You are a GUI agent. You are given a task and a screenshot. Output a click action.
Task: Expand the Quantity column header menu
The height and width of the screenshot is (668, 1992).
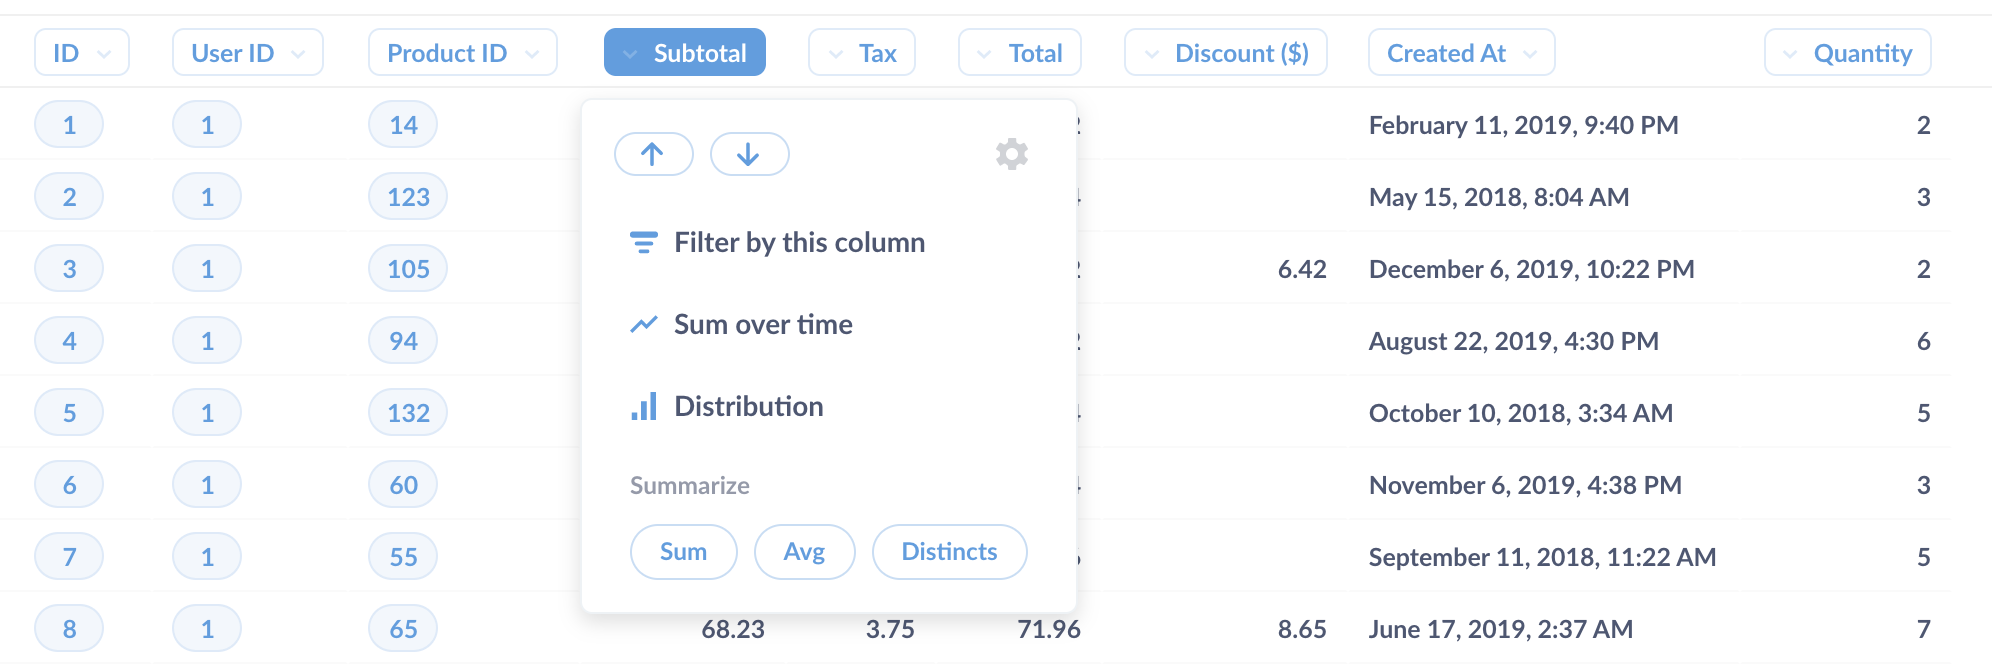click(x=1847, y=53)
